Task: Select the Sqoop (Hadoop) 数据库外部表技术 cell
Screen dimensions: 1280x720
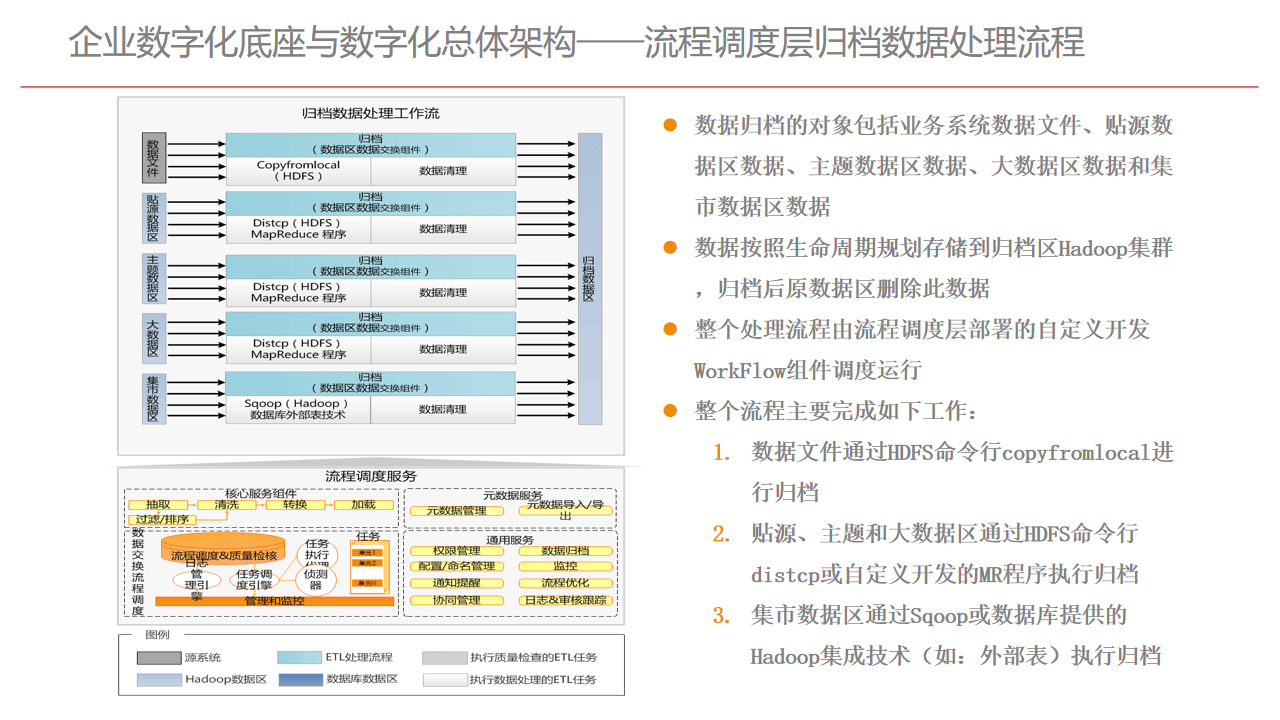Action: [298, 409]
